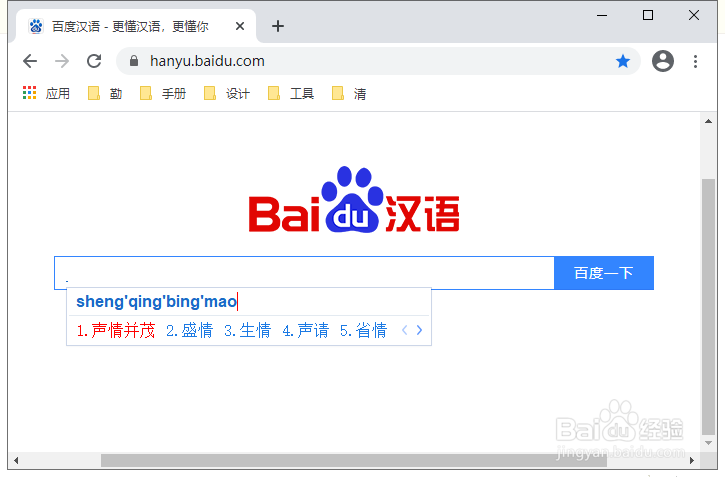Viewport: 725px width, 477px height.
Task: Click the hanyu.baidu.com address bar
Action: click(378, 61)
